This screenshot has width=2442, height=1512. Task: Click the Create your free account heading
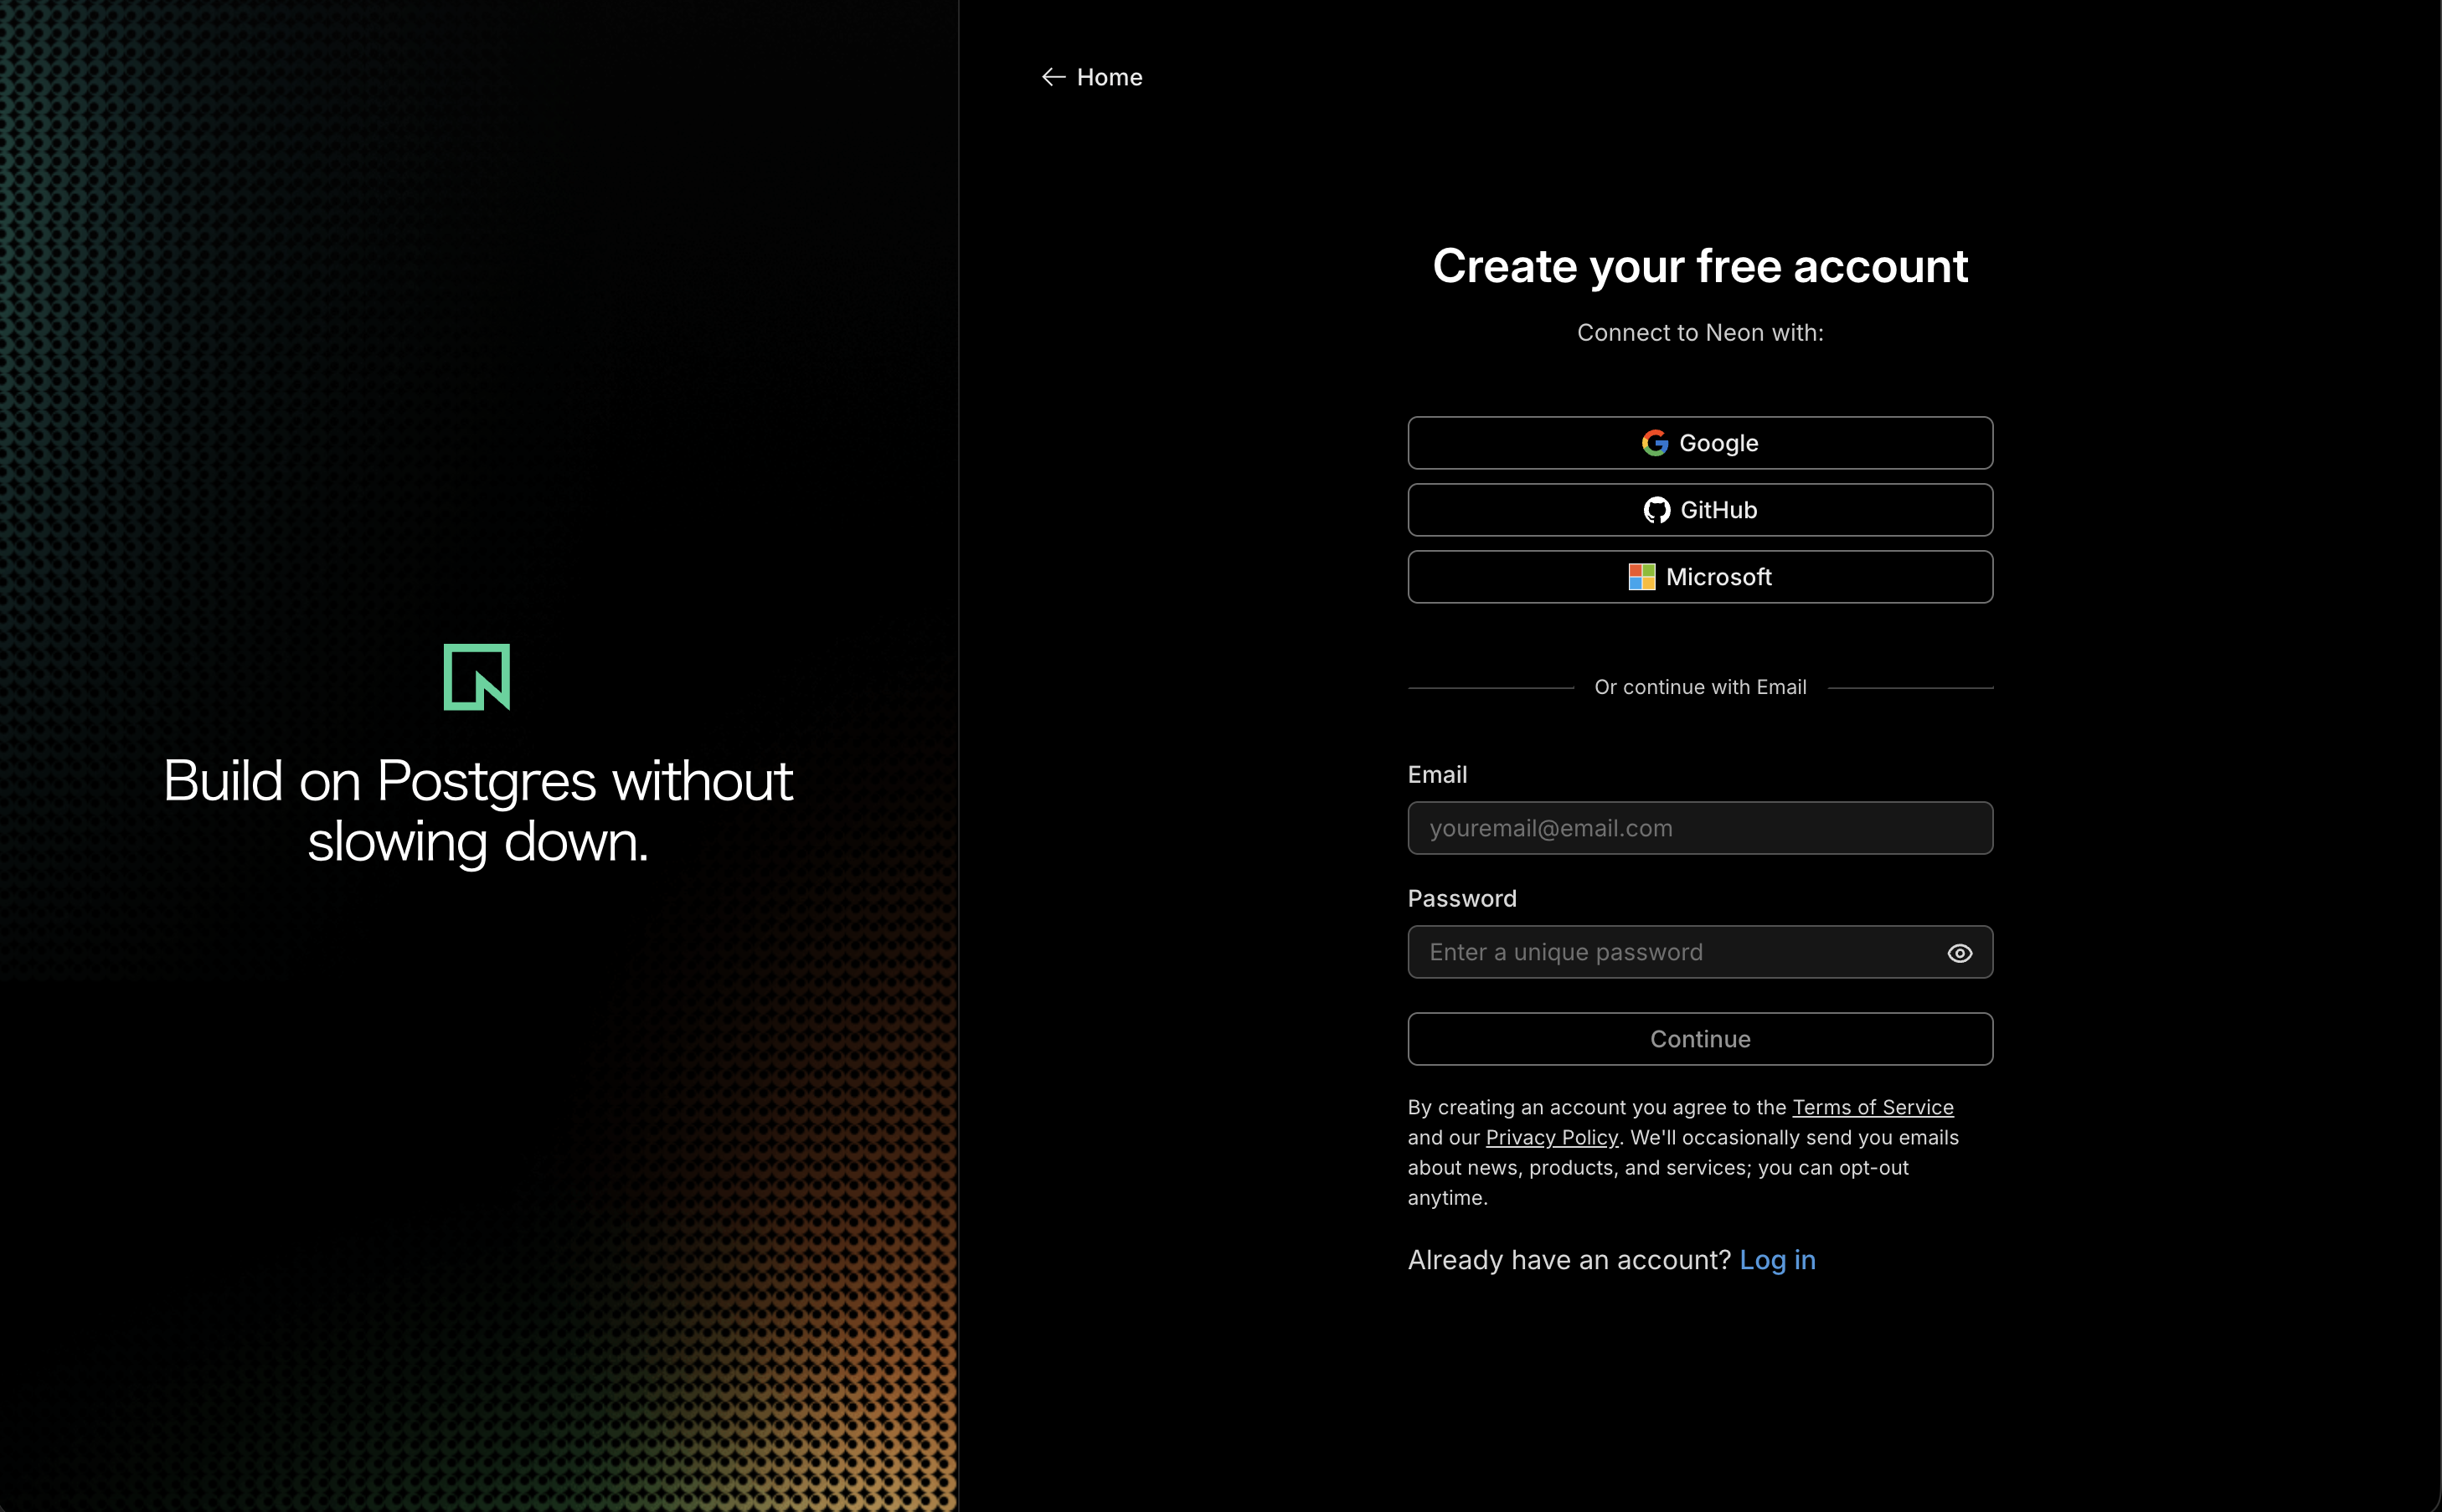click(1700, 266)
